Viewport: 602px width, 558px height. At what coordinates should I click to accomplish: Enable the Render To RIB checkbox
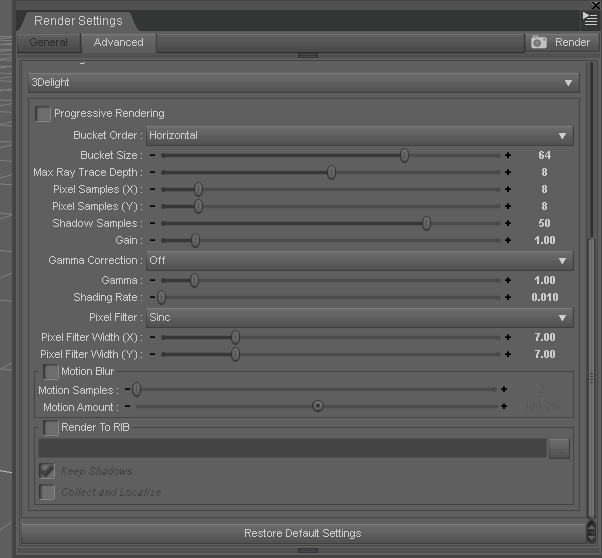[x=51, y=427]
